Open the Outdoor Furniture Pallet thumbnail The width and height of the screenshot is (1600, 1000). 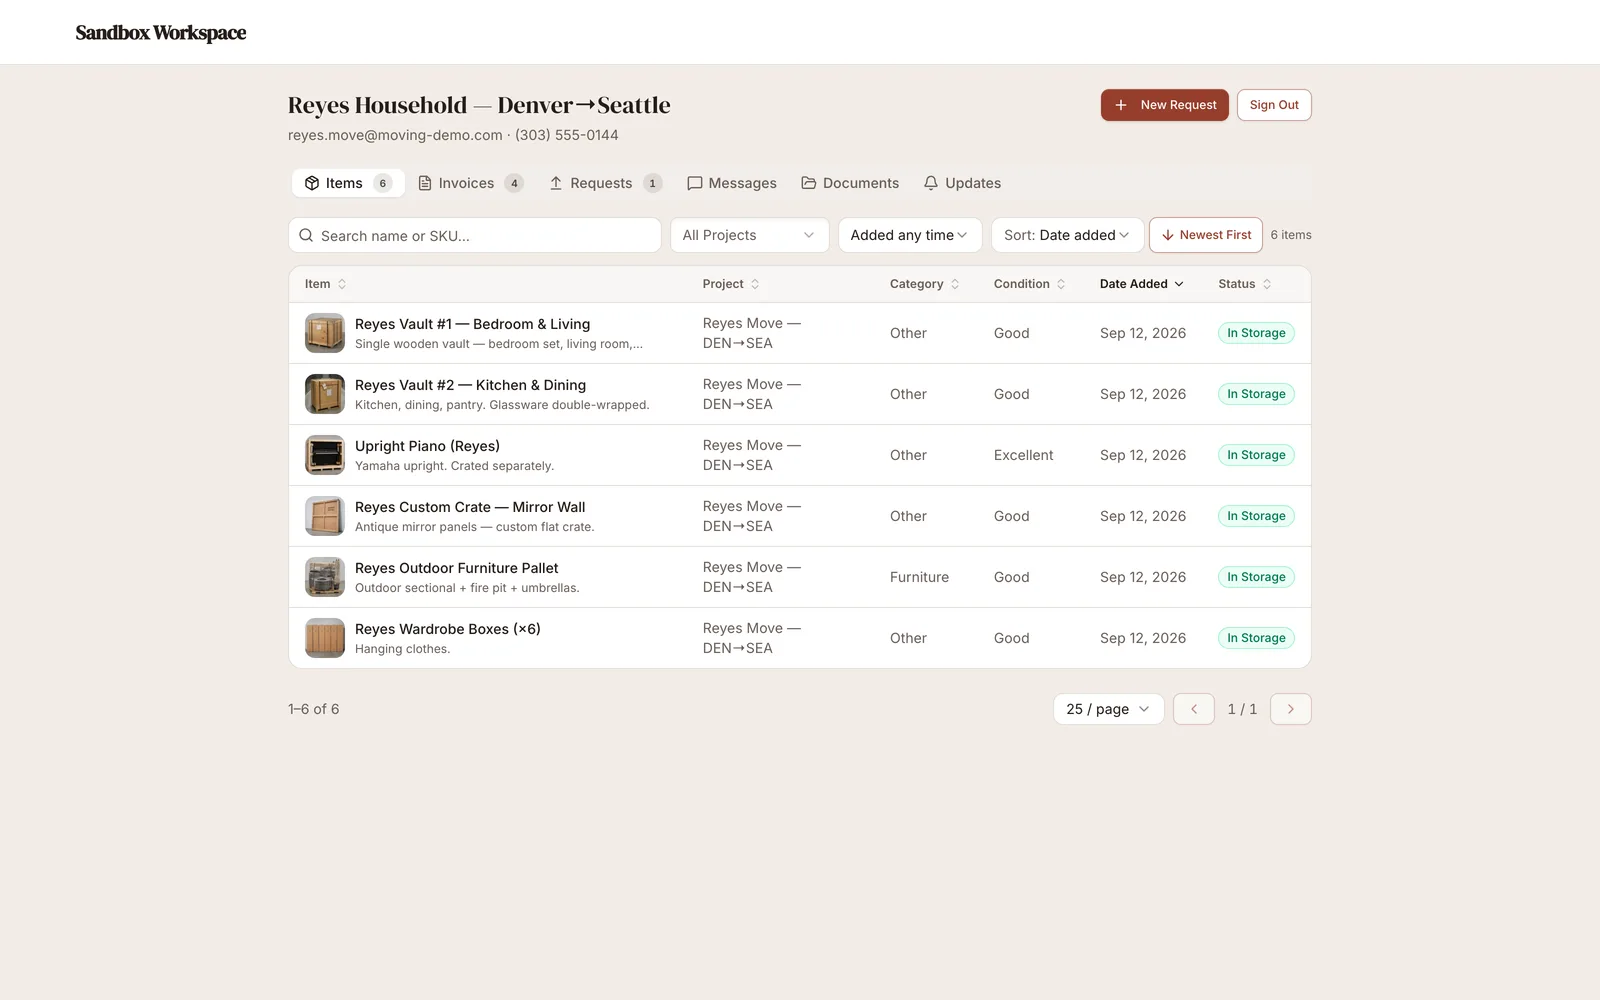tap(325, 577)
